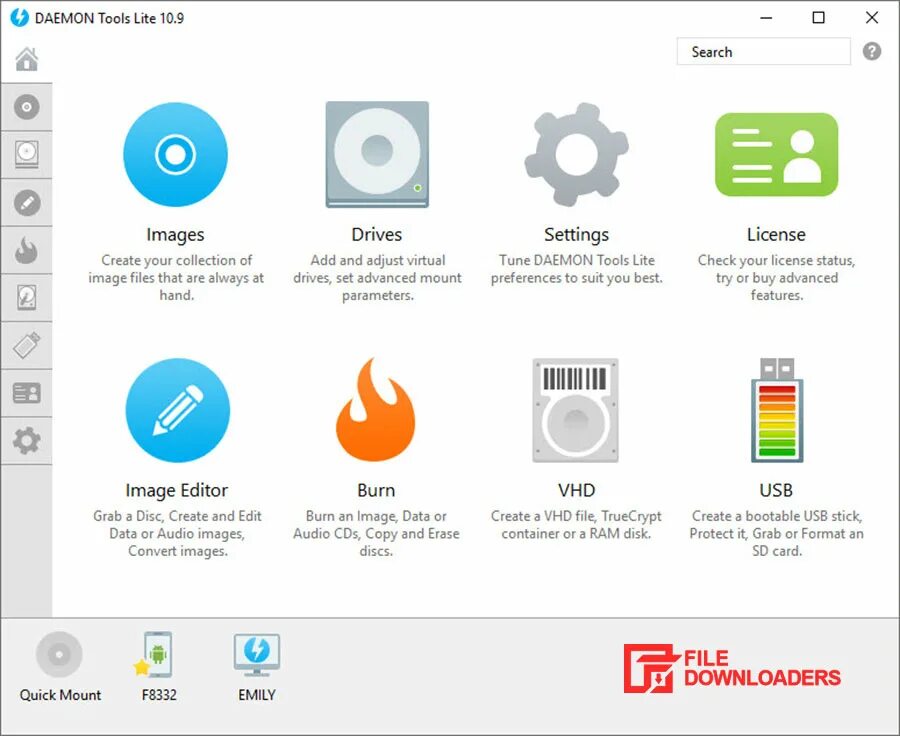Open the Home sidebar icon
900x736 pixels.
click(26, 59)
